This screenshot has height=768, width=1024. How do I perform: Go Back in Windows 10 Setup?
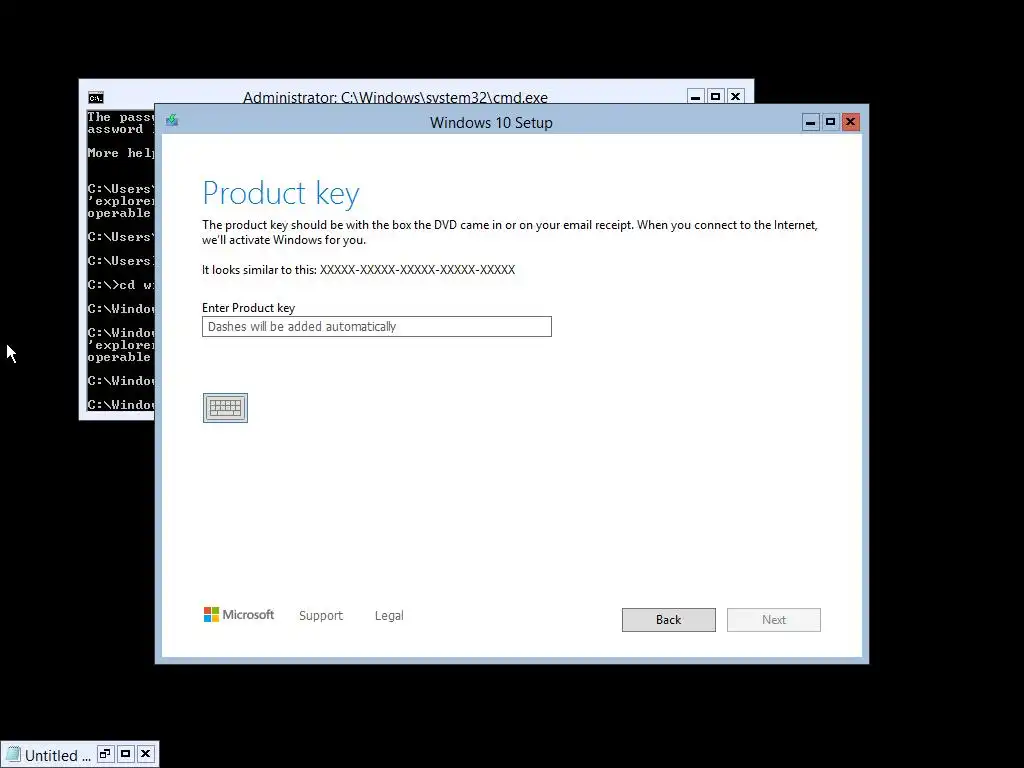pos(669,620)
